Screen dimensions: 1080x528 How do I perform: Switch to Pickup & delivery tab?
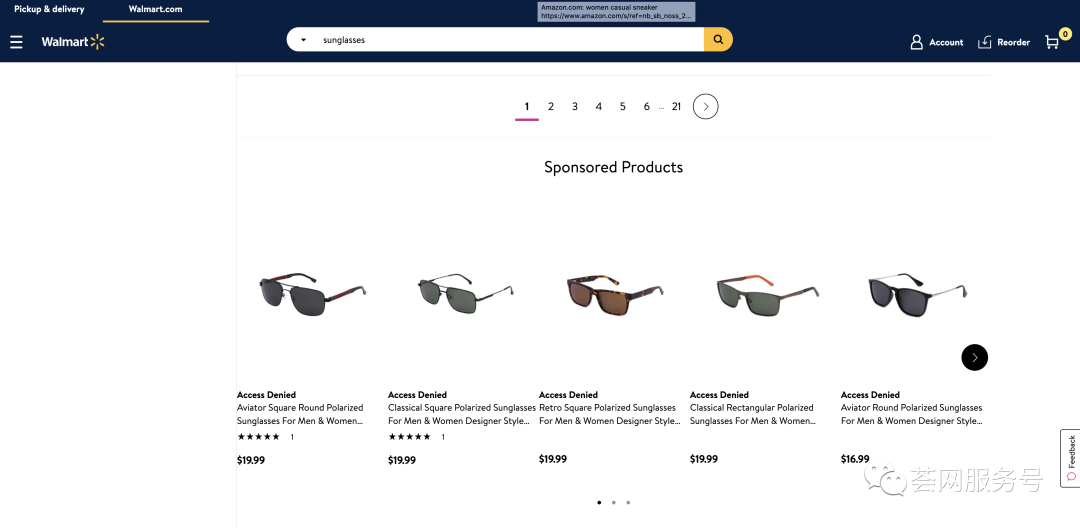pos(49,9)
